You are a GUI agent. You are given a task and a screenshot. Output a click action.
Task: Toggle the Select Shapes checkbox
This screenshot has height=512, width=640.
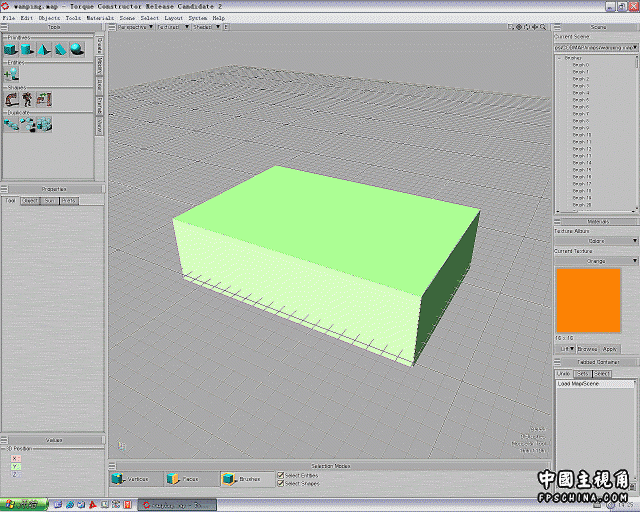tap(281, 483)
